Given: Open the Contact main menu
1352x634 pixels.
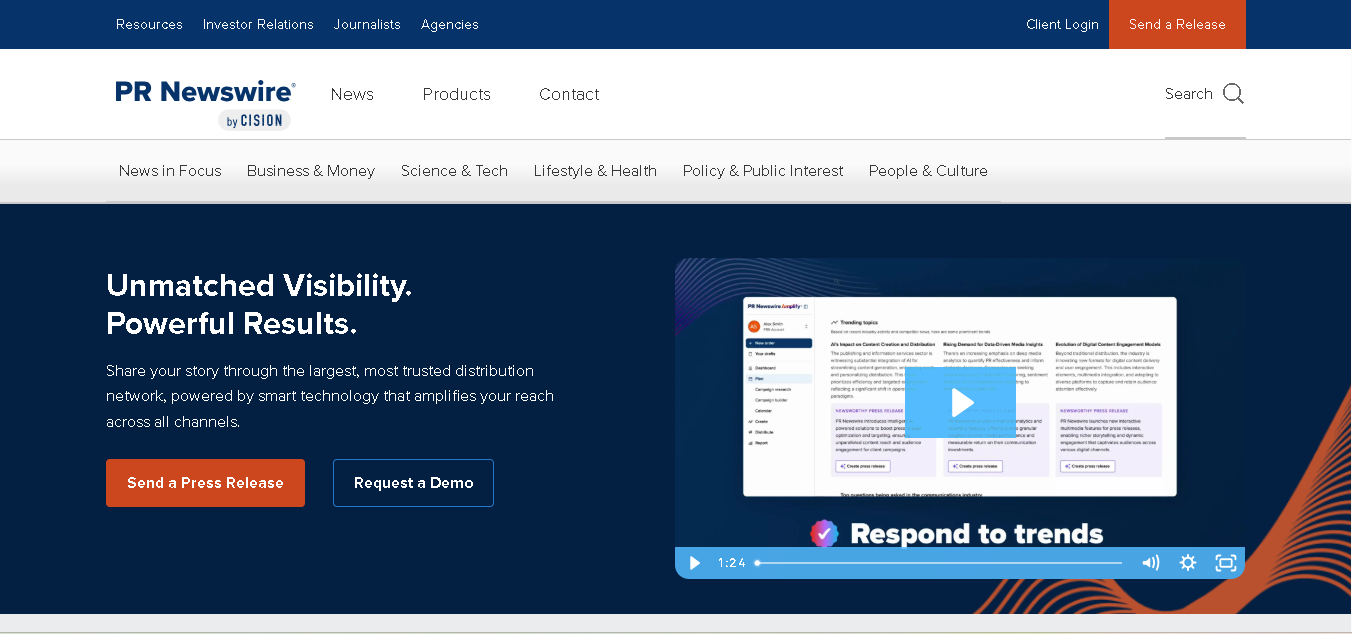Looking at the screenshot, I should pyautogui.click(x=569, y=94).
